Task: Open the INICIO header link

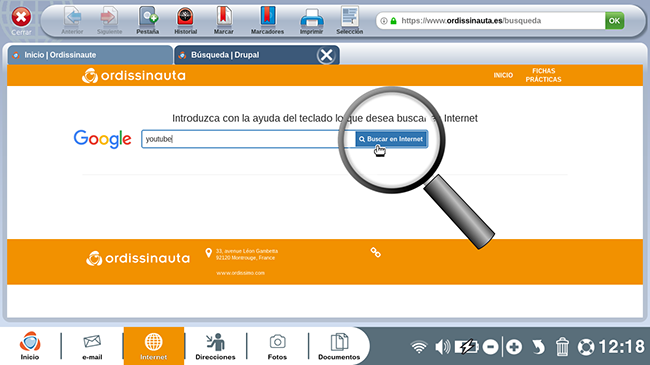Action: click(x=503, y=75)
